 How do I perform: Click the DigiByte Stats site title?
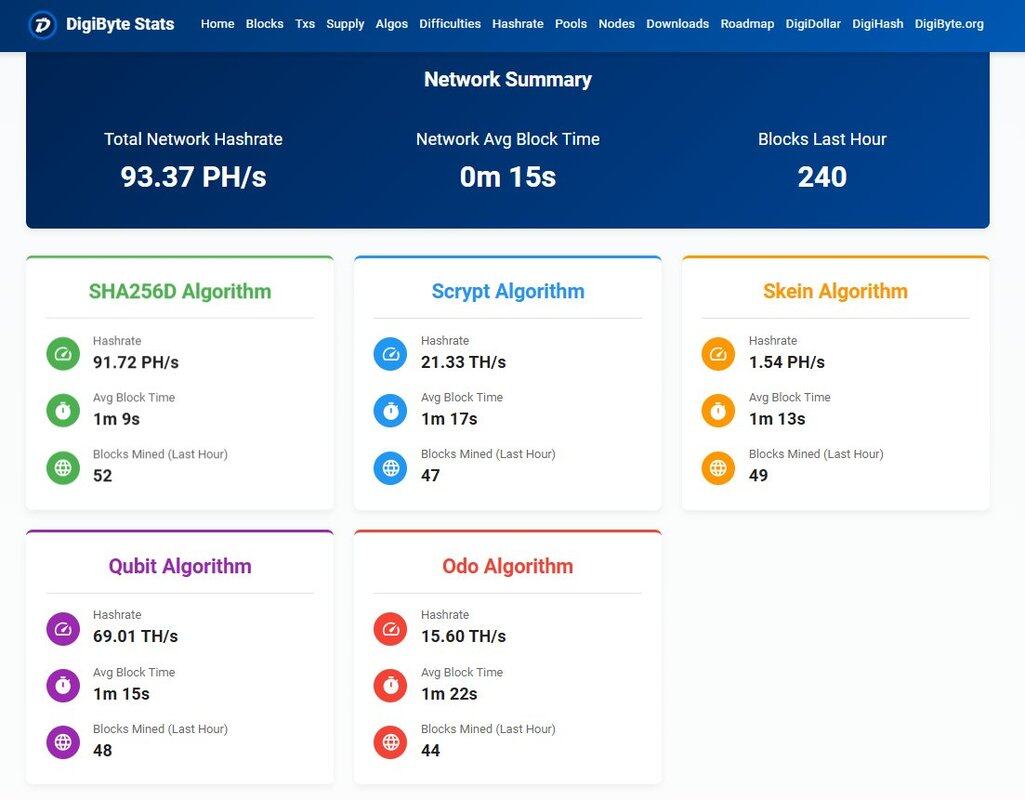pos(120,24)
